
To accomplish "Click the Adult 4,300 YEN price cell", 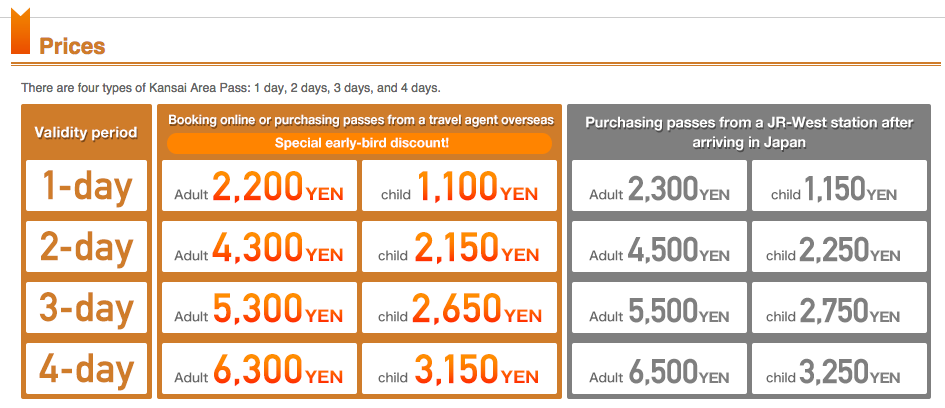I will [x=259, y=246].
